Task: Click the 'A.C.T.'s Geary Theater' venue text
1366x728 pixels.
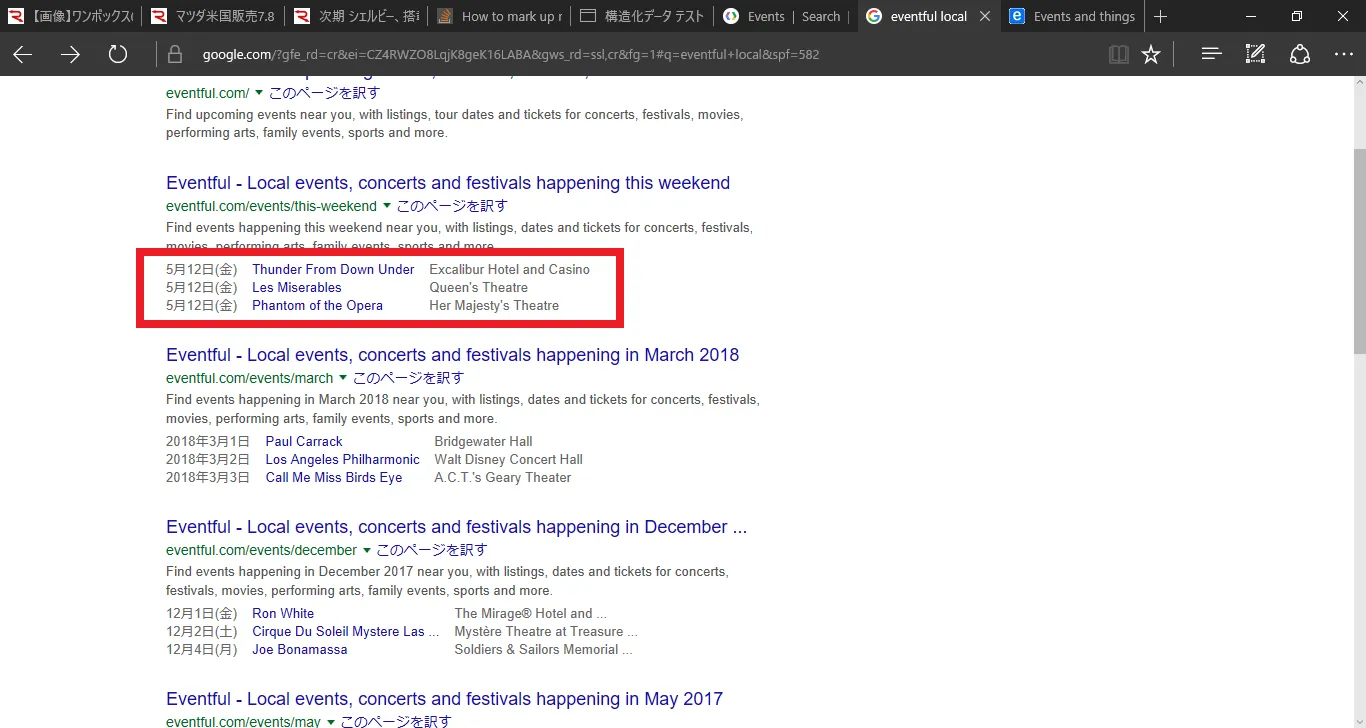Action: (503, 477)
